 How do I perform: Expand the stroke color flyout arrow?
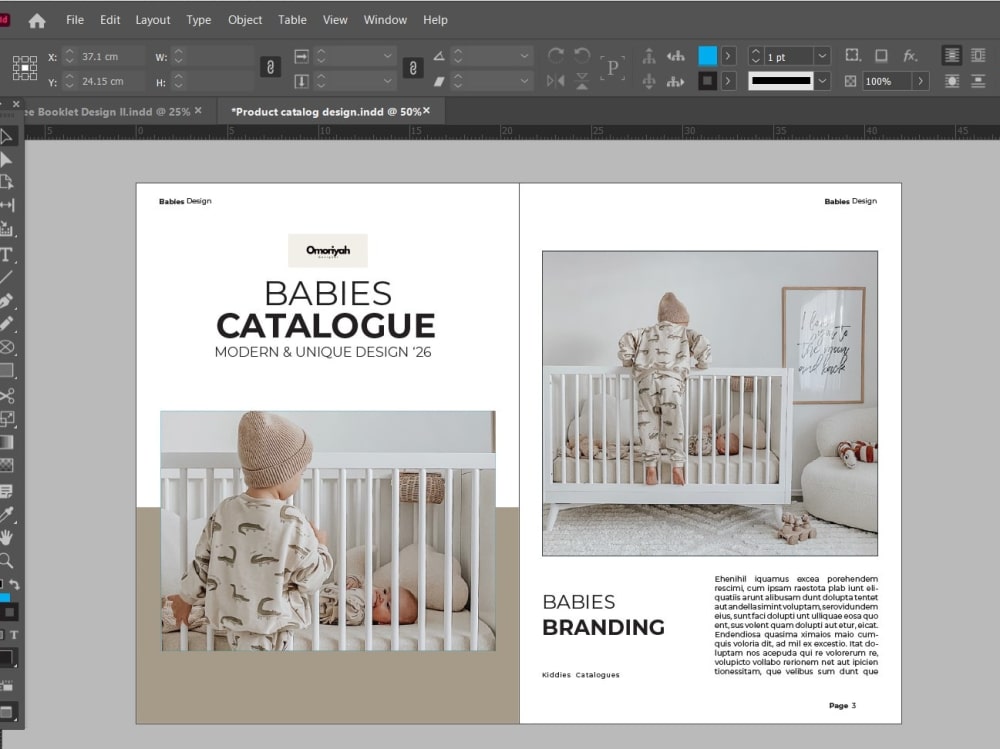click(728, 81)
